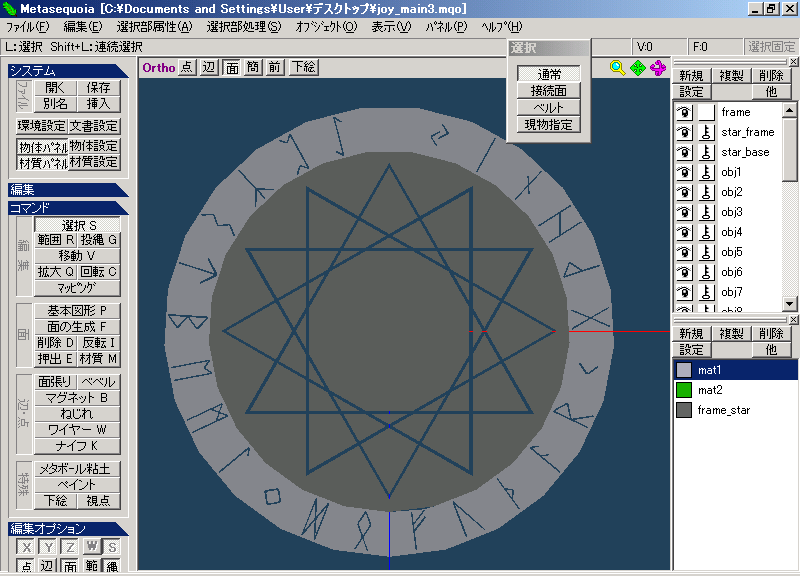Select the mat1 material color swatch
The height and width of the screenshot is (576, 800).
click(684, 370)
